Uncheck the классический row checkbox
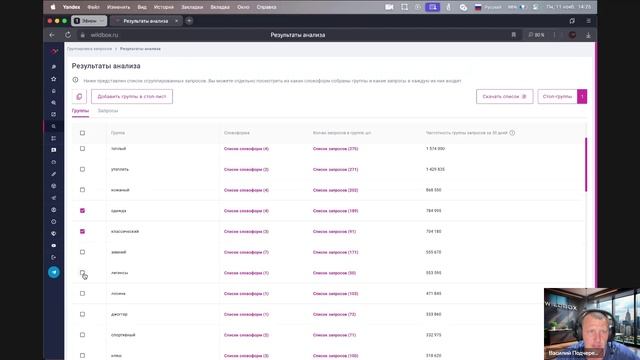640x360 pixels. [x=82, y=231]
